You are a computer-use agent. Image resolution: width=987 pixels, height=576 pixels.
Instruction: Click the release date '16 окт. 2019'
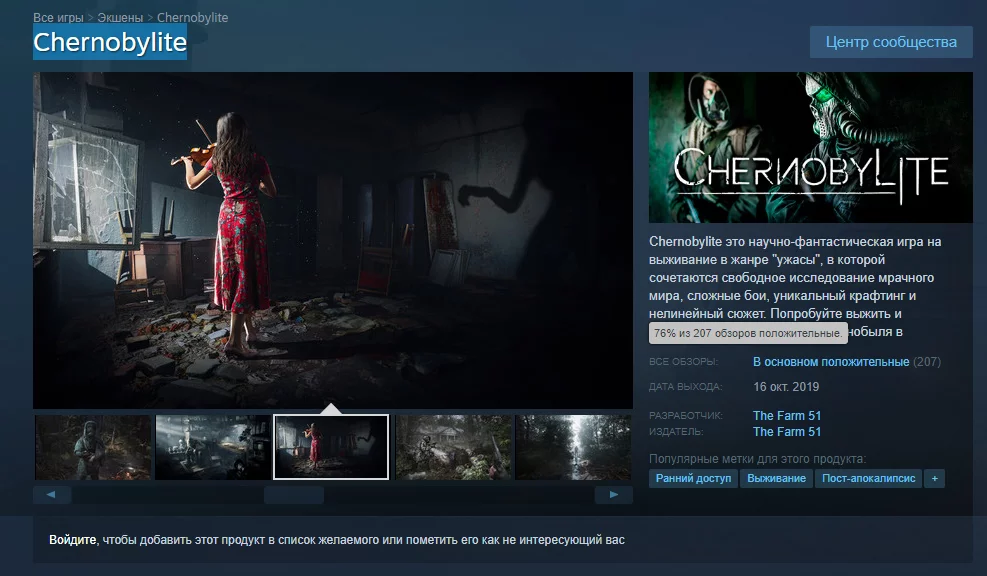786,387
